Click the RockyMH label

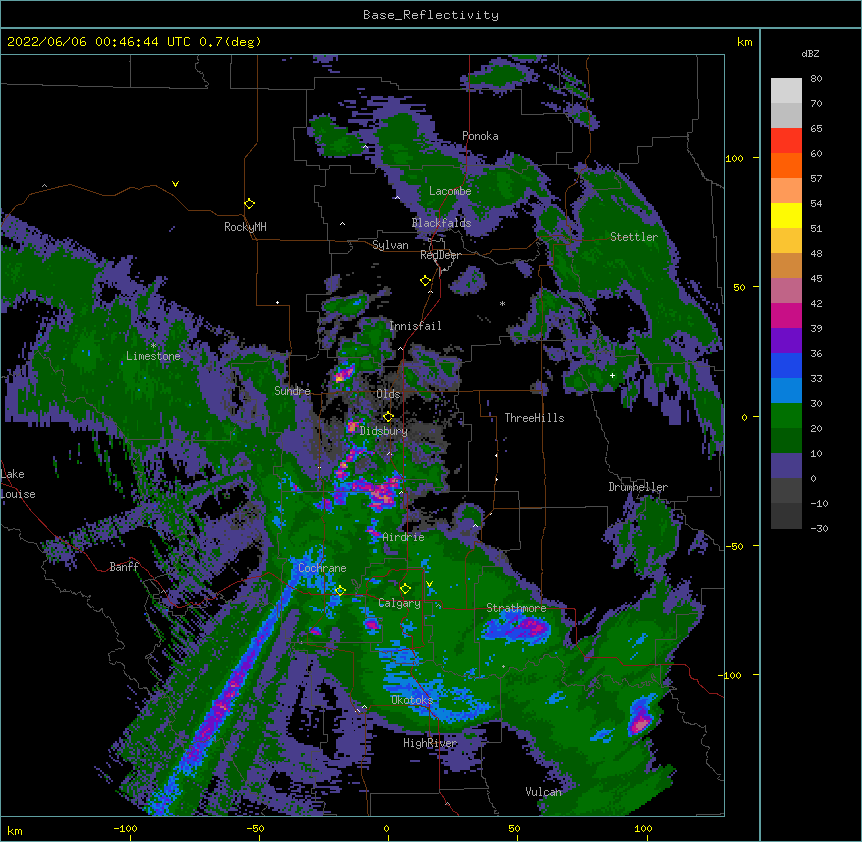click(x=245, y=227)
